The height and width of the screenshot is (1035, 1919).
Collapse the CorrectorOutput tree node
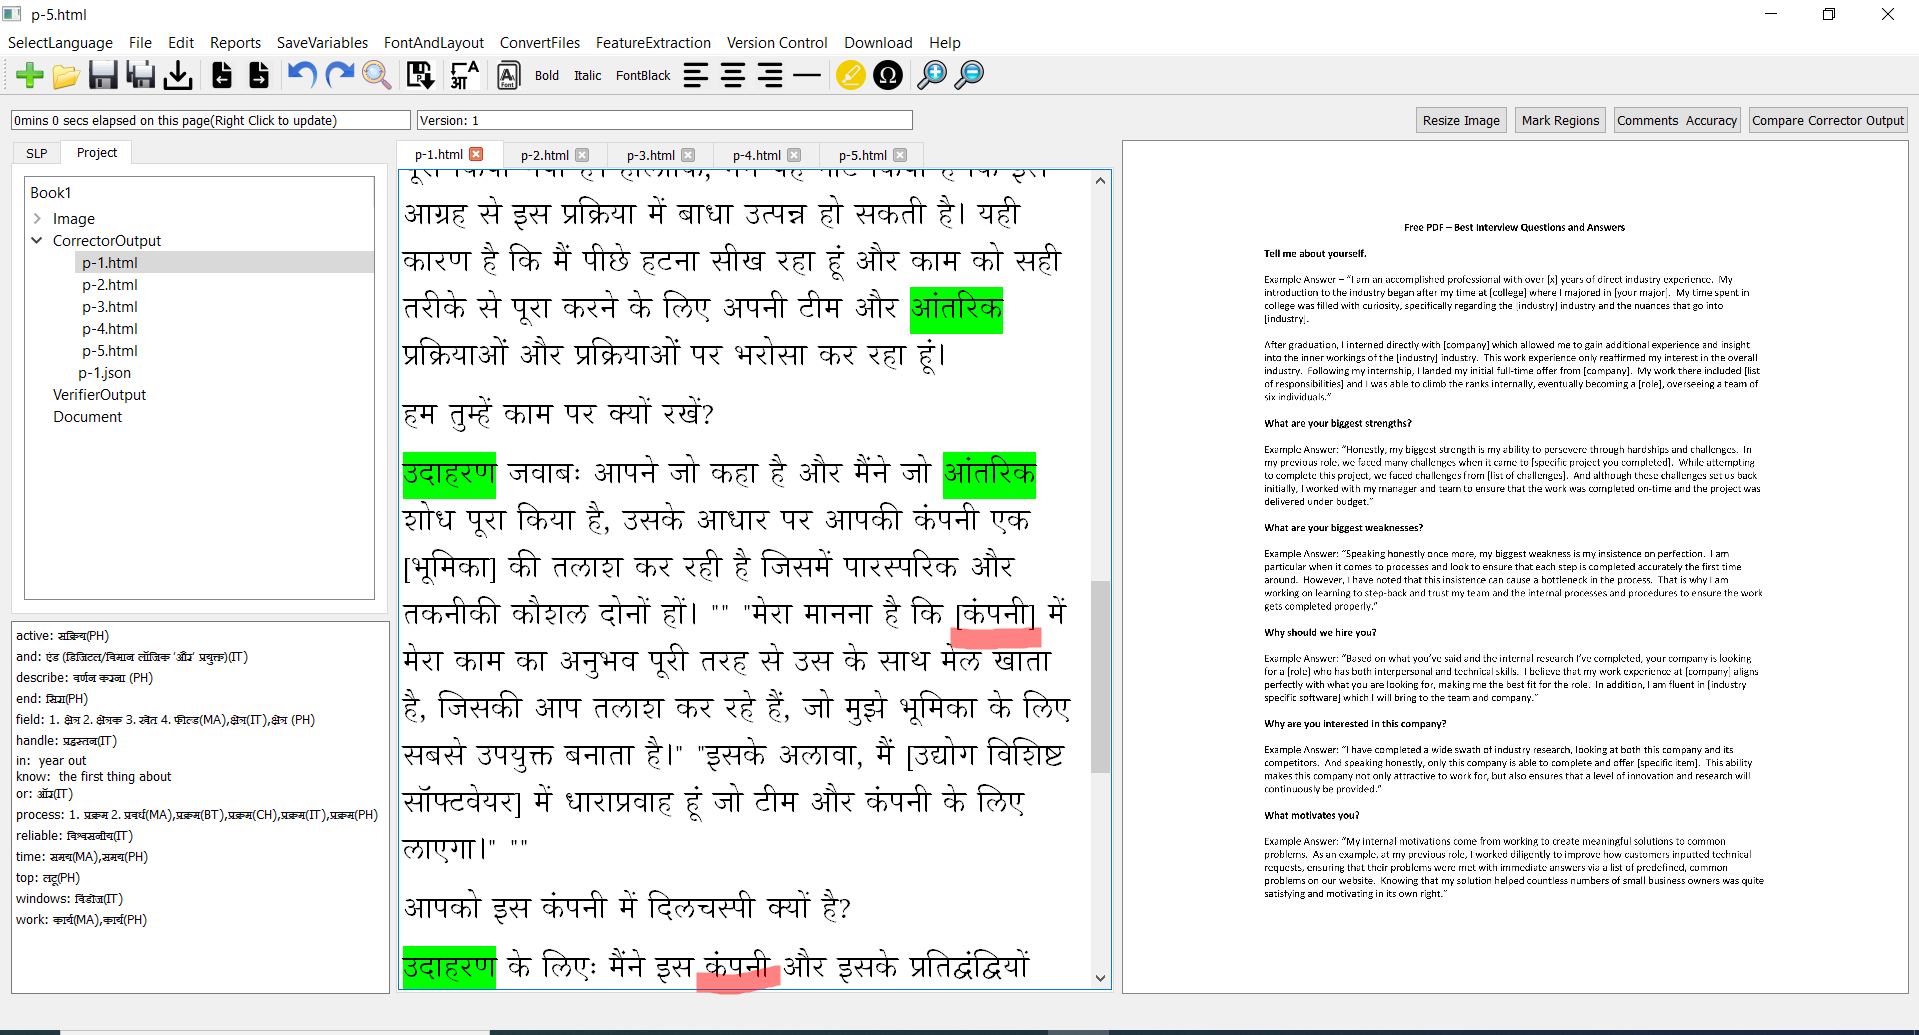[37, 240]
